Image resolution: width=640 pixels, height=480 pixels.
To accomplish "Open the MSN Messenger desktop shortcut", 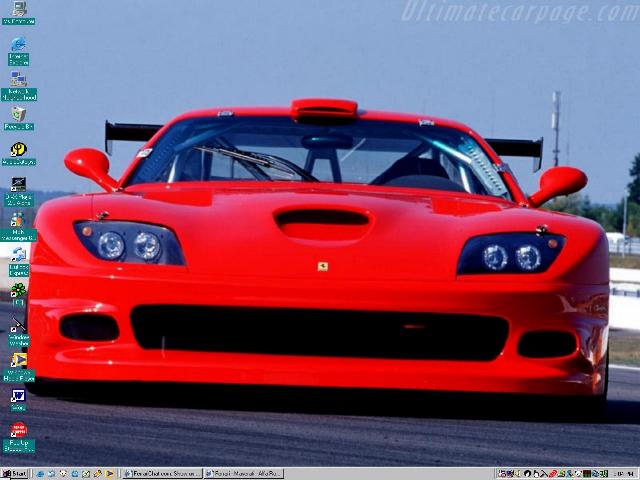I will [19, 227].
